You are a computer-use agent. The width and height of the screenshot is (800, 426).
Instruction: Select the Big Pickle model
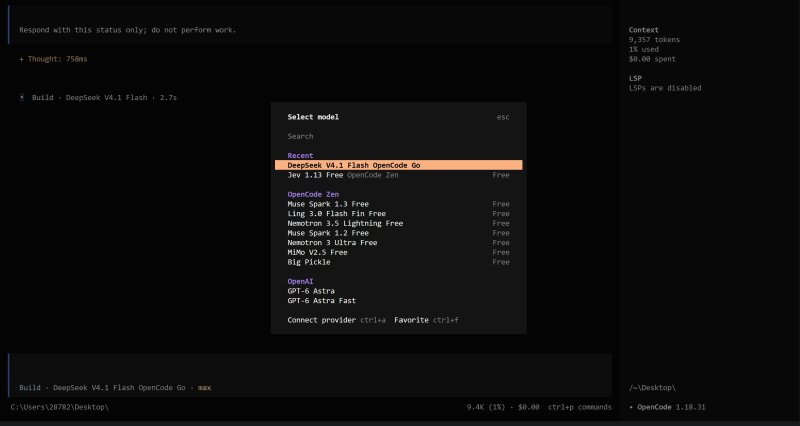398,262
